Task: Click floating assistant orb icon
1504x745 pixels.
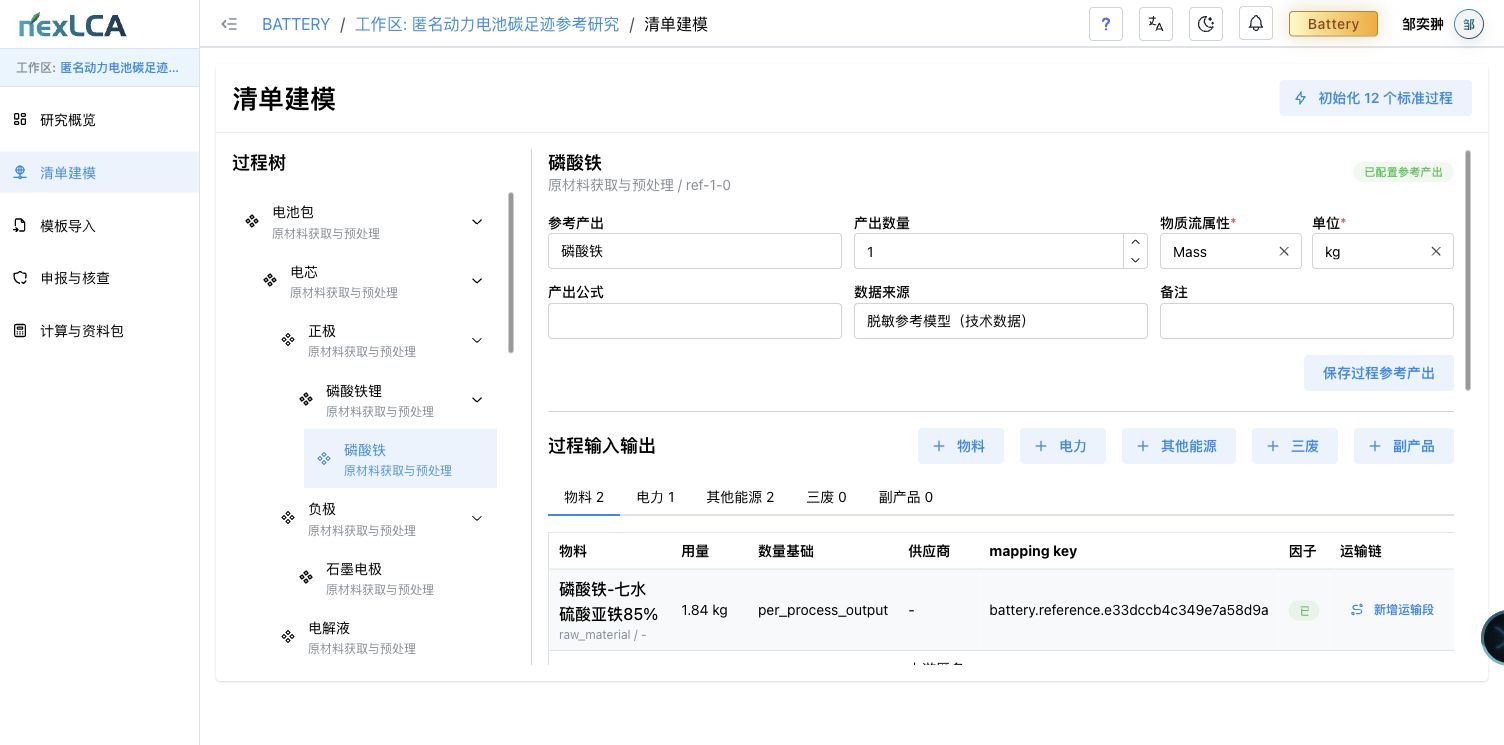Action: pos(1493,635)
